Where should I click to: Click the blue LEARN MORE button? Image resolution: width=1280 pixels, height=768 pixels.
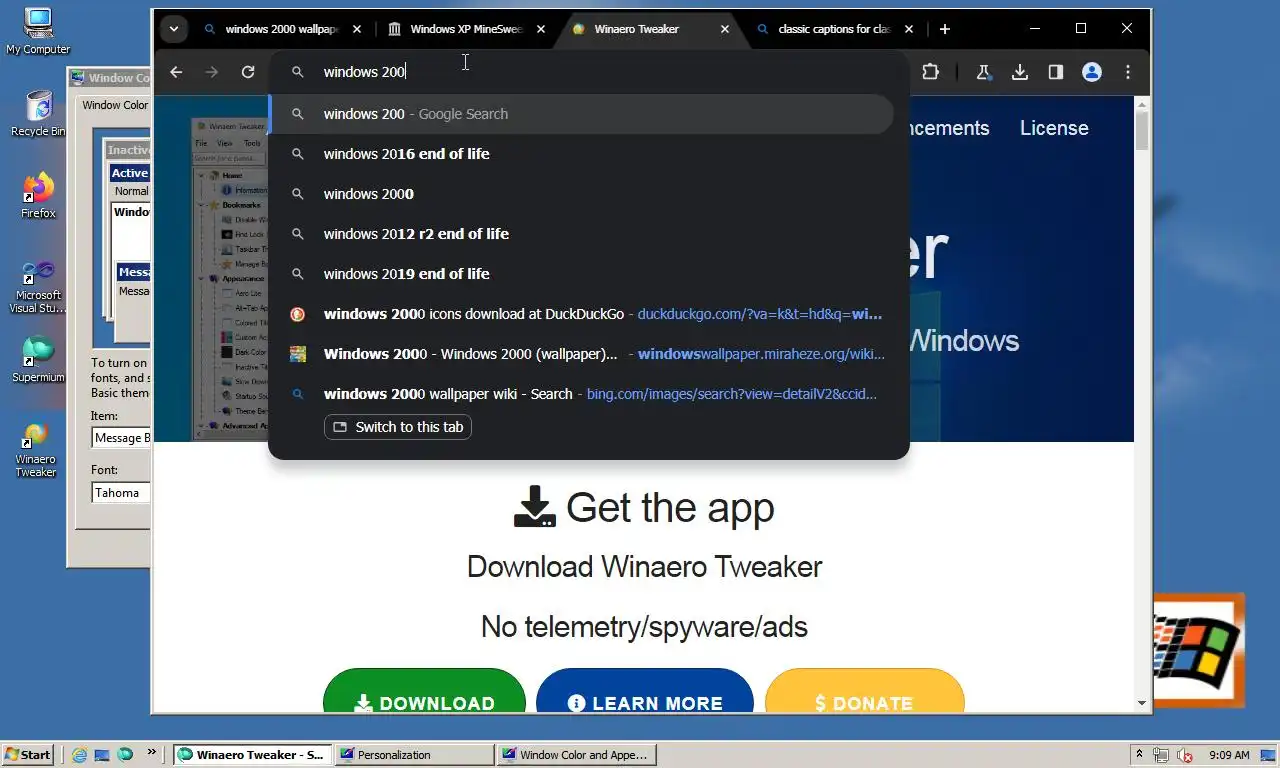tap(644, 692)
